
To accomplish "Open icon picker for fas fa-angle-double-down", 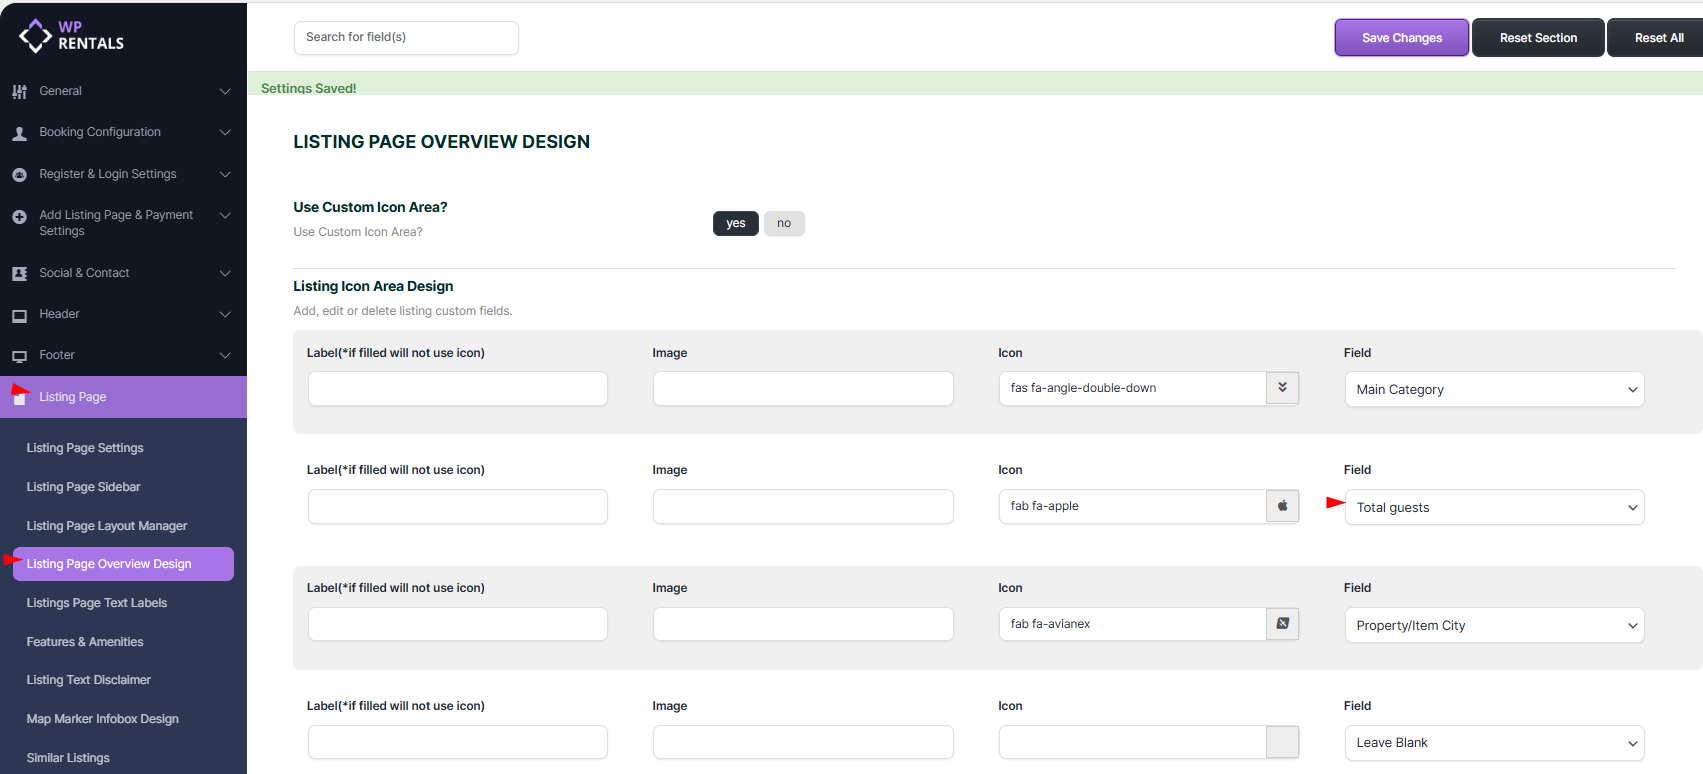I will coord(1282,388).
